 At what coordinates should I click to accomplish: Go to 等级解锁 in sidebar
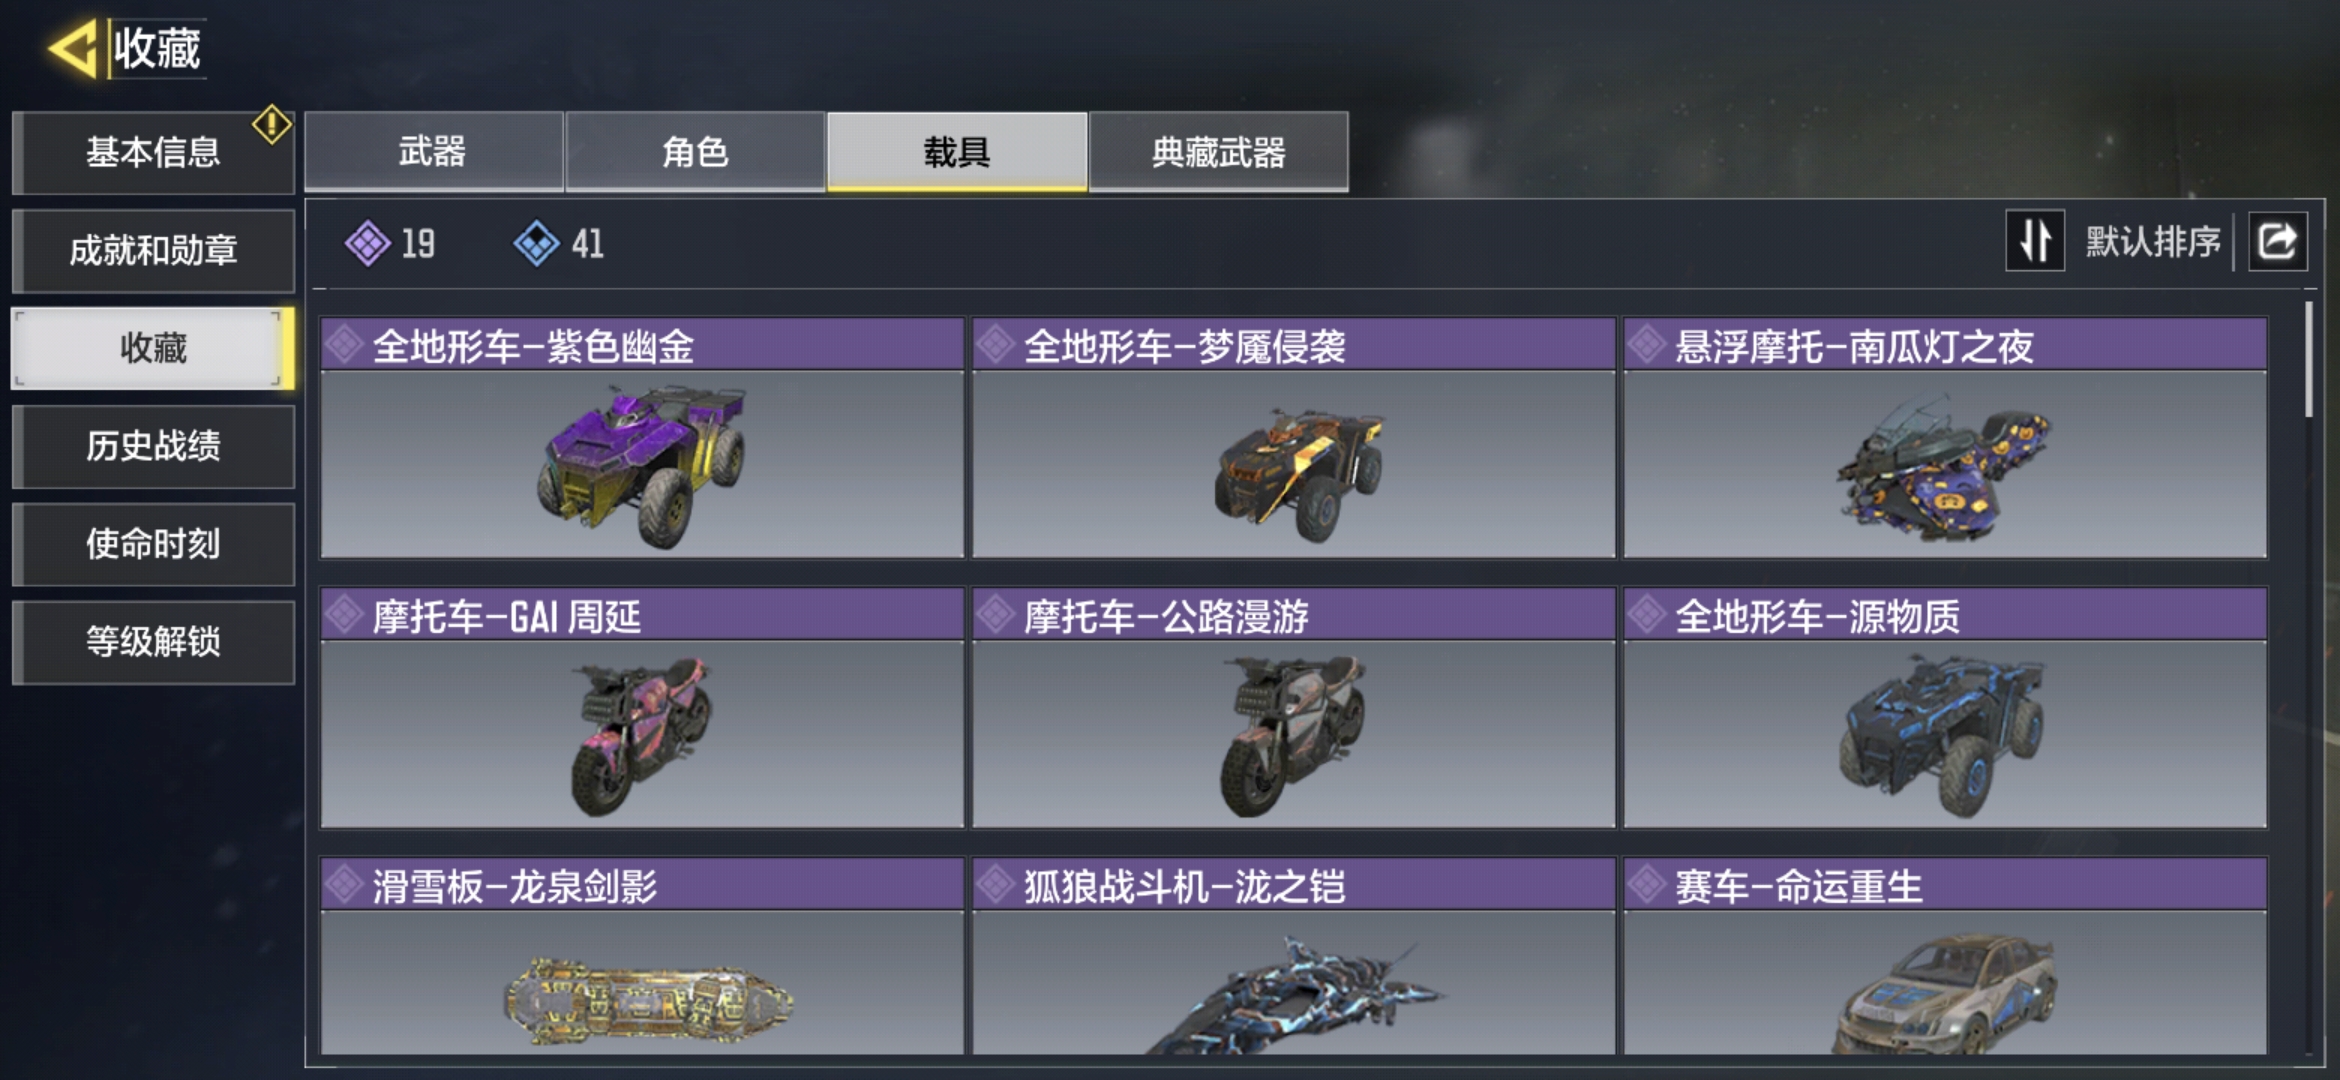(153, 642)
